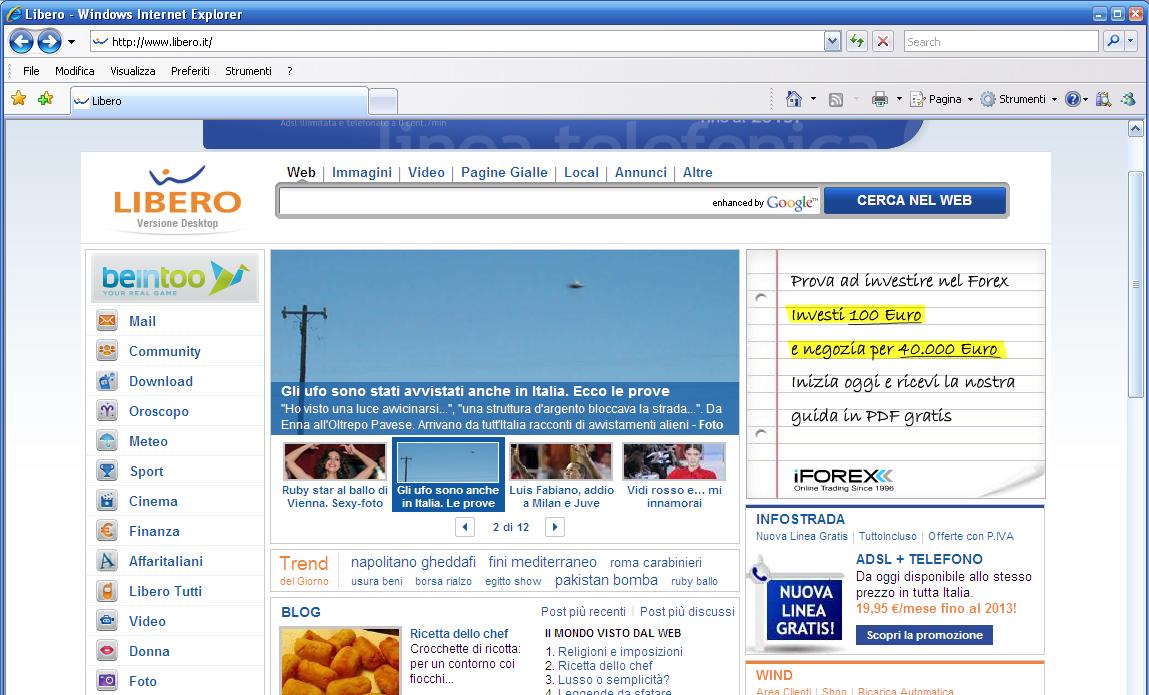The height and width of the screenshot is (695, 1149).
Task: Click the Community icon in the sidebar
Action: pyautogui.click(x=107, y=350)
